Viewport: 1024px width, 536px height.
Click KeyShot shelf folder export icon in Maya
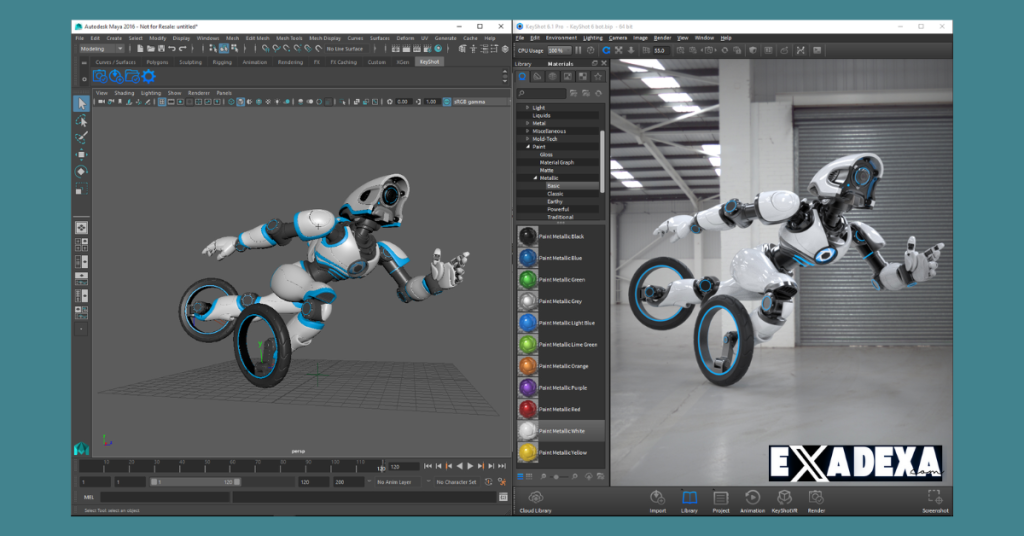pyautogui.click(x=132, y=76)
